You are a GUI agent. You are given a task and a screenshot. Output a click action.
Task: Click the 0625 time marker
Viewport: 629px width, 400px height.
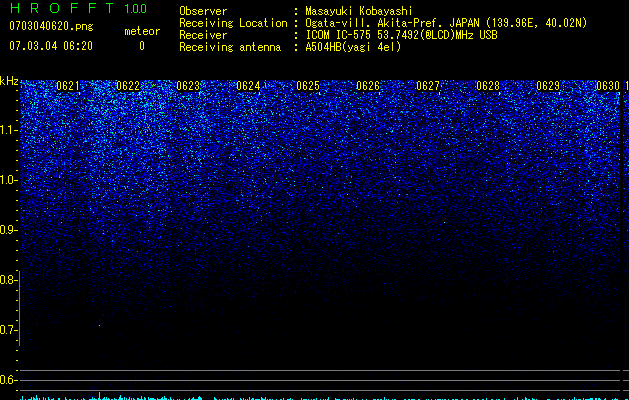coord(308,86)
